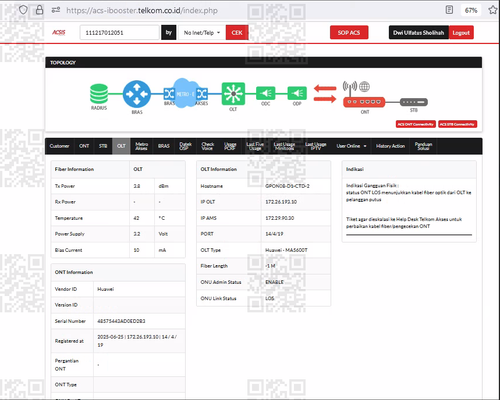This screenshot has width=500, height=400.
Task: Open the Panduan Solusi tab
Action: point(423,146)
